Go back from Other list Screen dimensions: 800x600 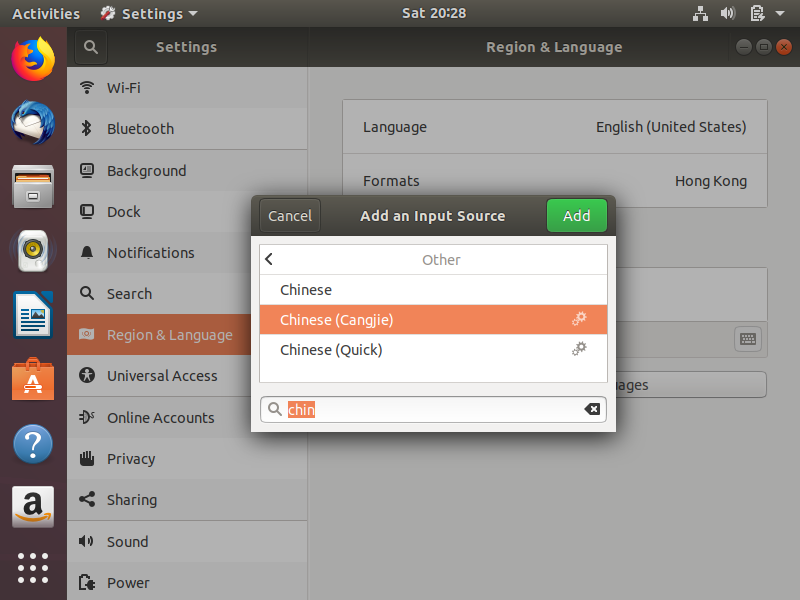(x=269, y=259)
